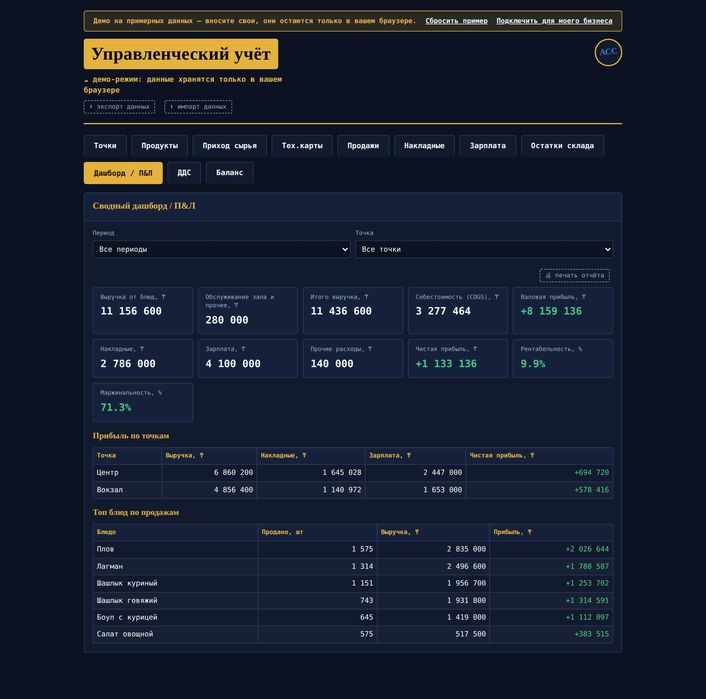
Task: Click the 'Салат овощной' dish row
Action: 353,634
